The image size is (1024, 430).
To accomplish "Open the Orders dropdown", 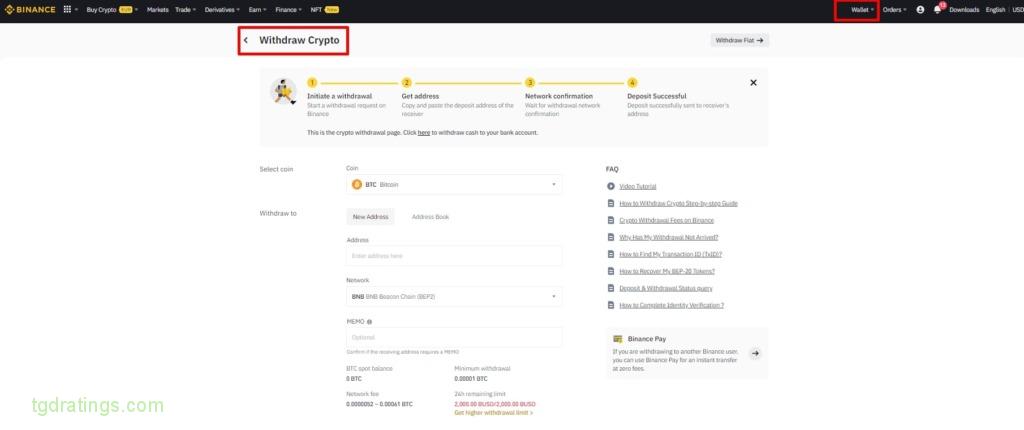I will (895, 10).
